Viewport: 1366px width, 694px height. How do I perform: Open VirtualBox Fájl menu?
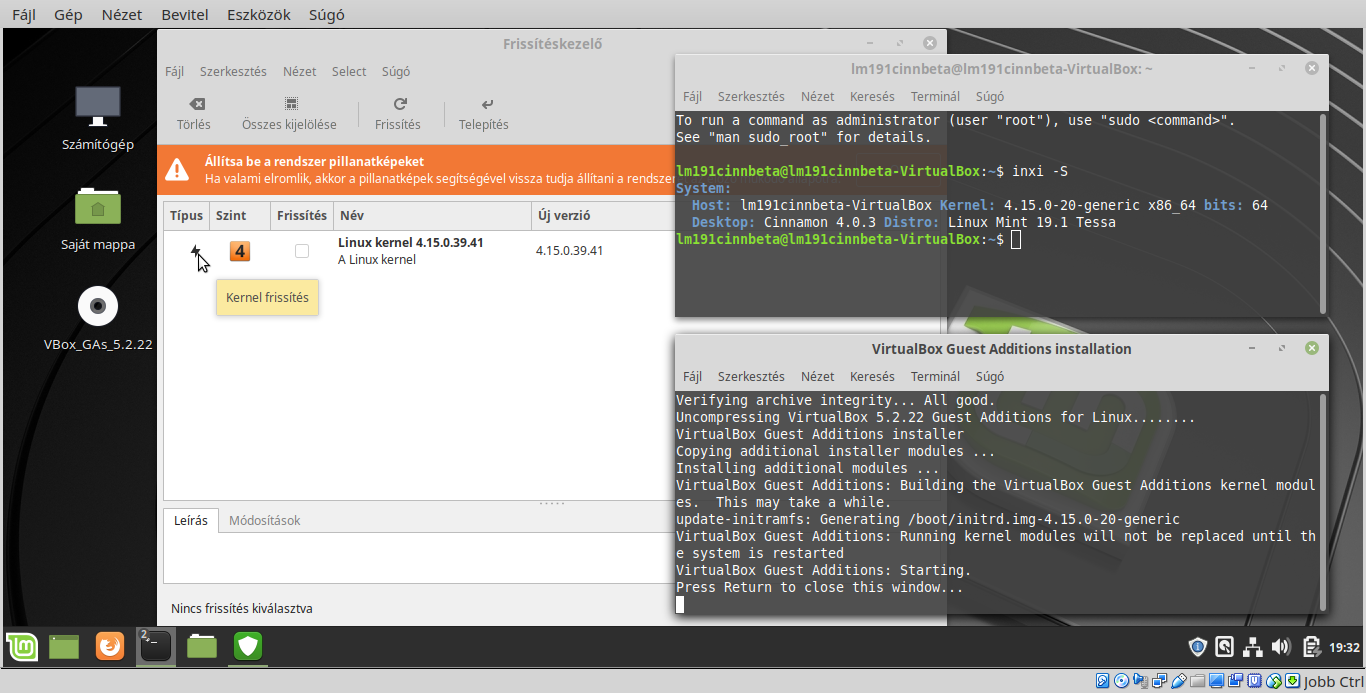[23, 15]
